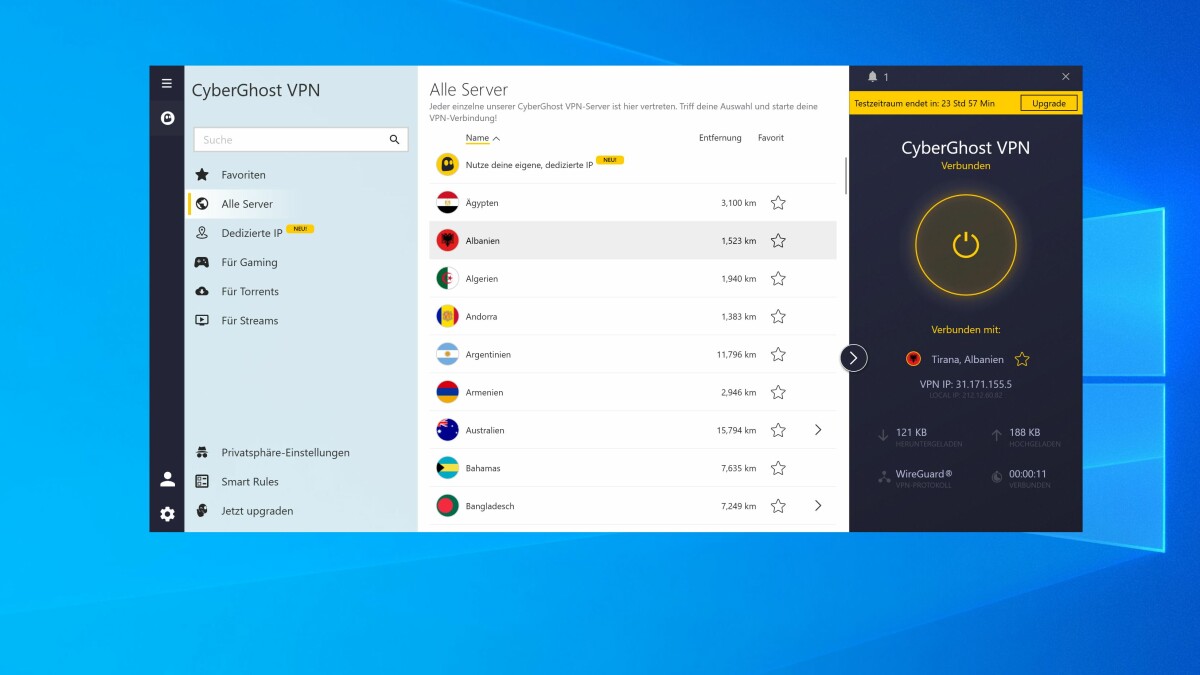Click the CyberGhost logo icon in sidebar
Screen dimensions: 1200x675
click(167, 118)
